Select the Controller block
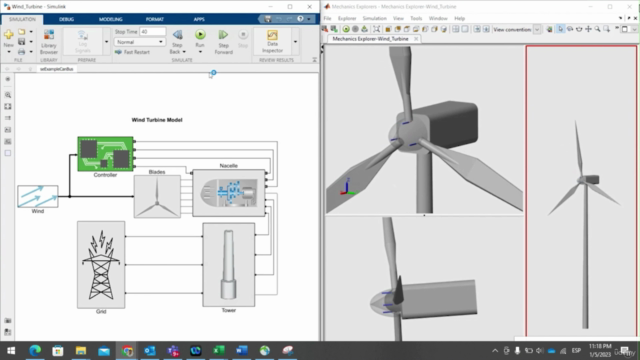This screenshot has height=360, width=640. point(105,154)
